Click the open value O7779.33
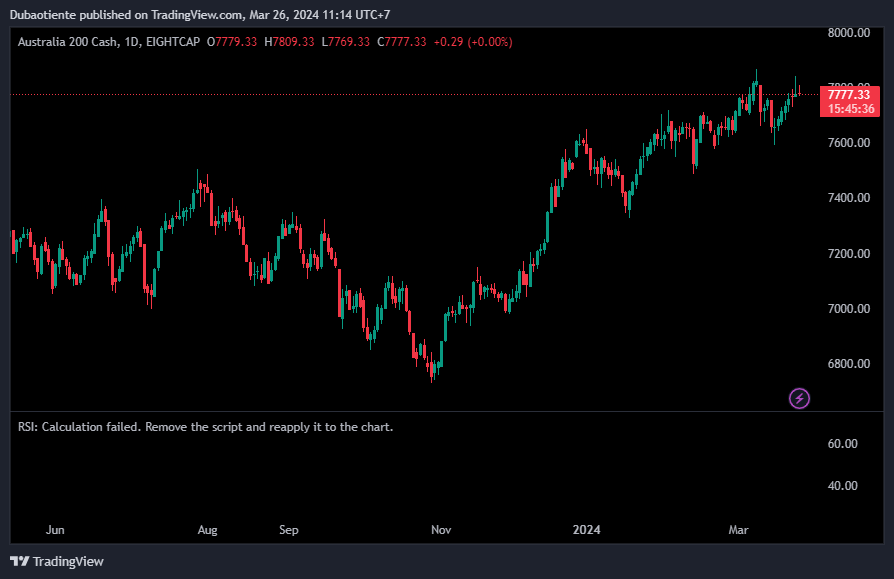This screenshot has width=894, height=579. coord(231,42)
